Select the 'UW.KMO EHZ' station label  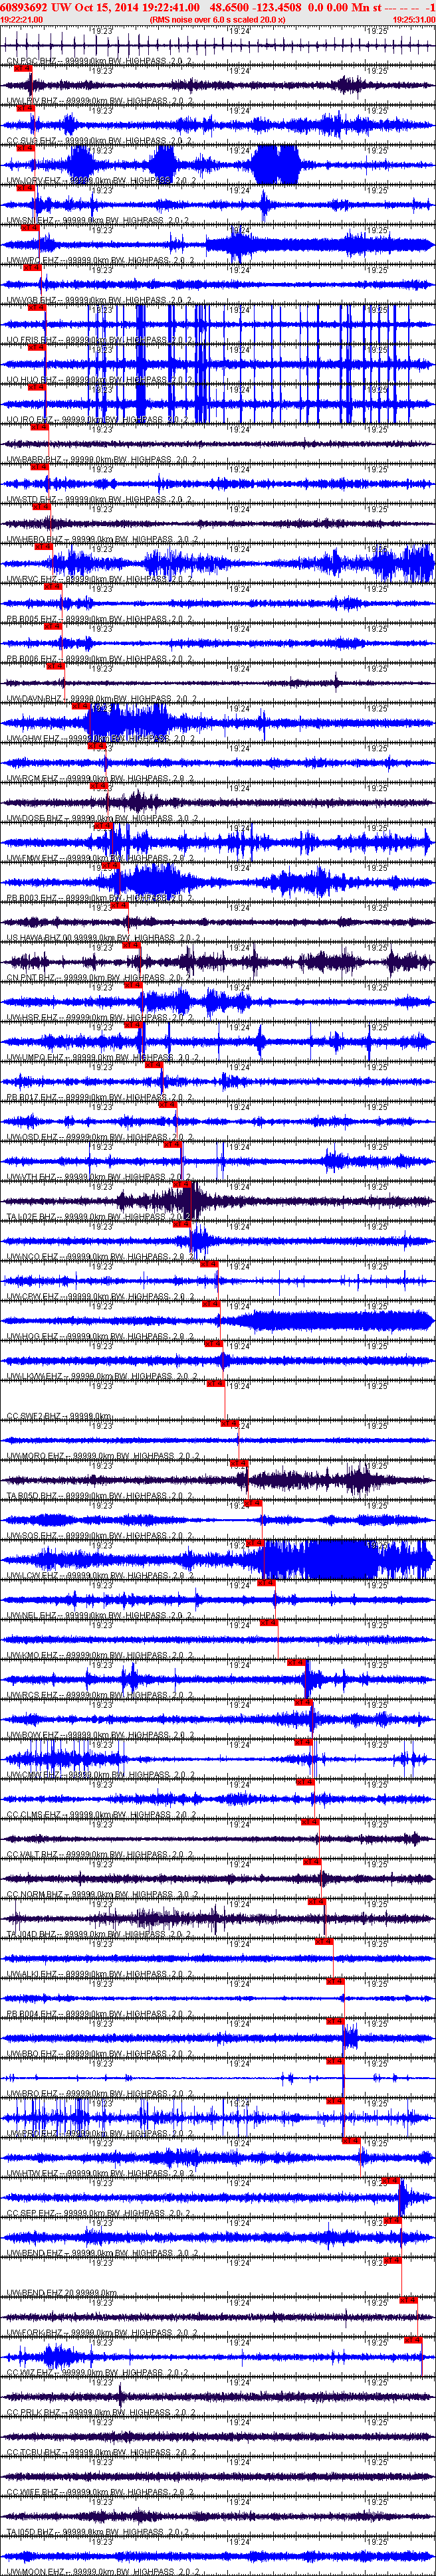pos(32,1656)
